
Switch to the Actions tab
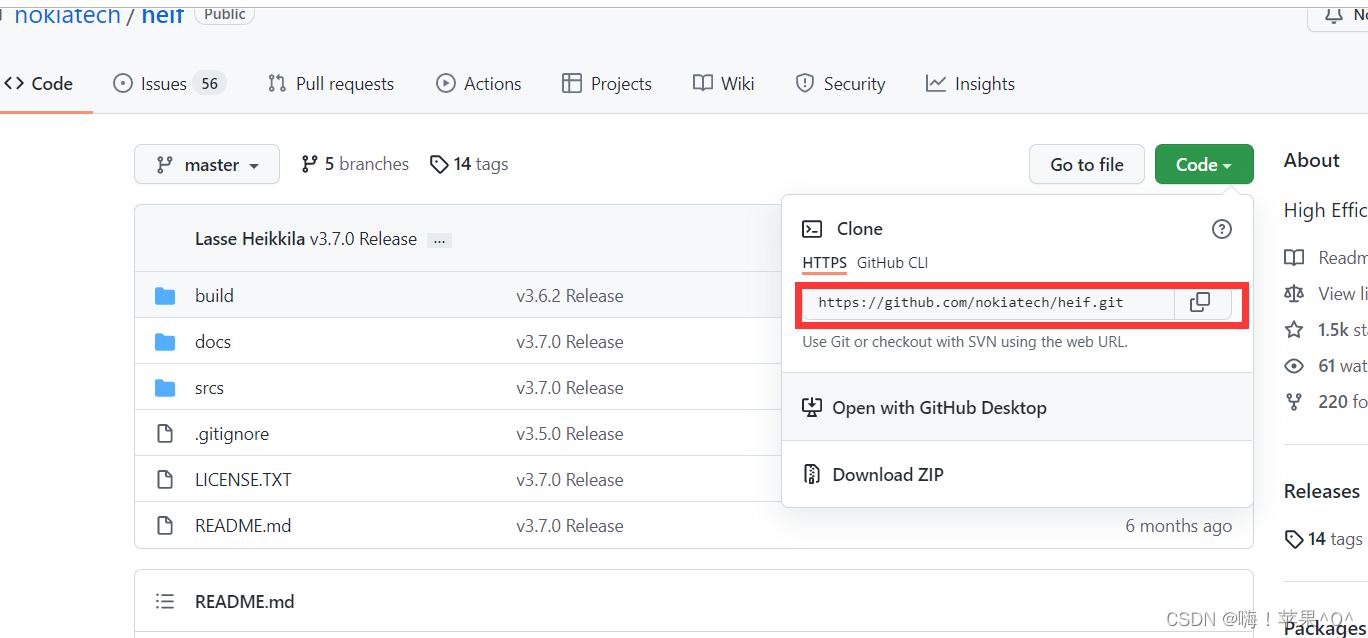(x=479, y=84)
